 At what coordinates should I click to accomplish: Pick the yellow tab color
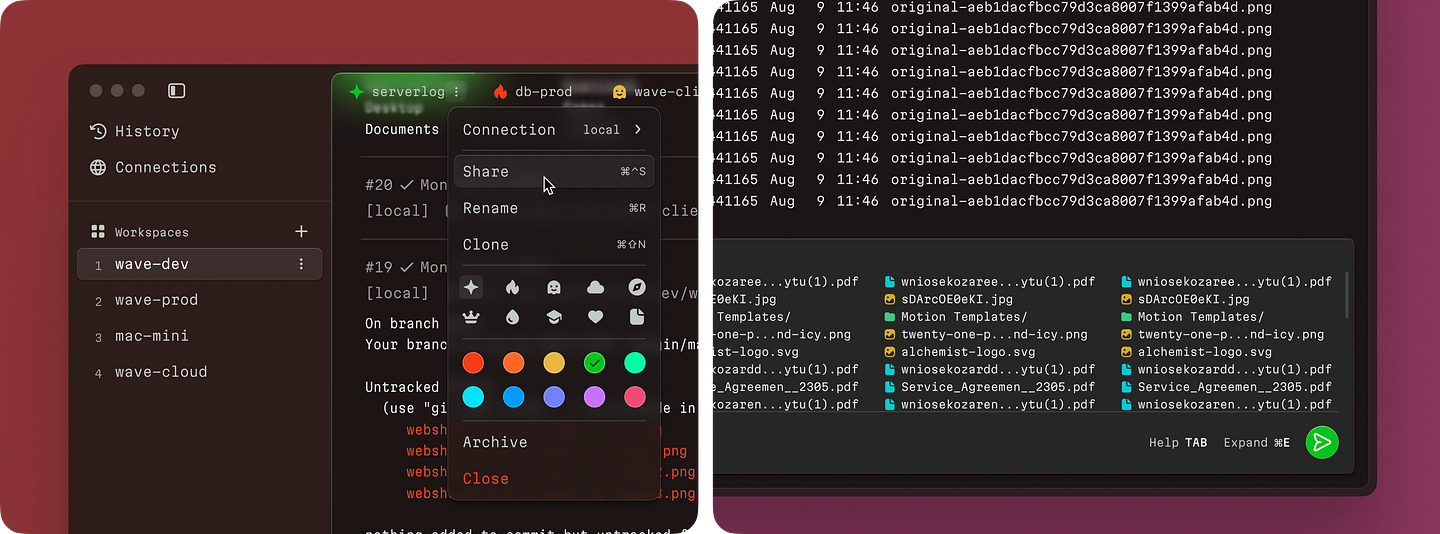[x=554, y=363]
